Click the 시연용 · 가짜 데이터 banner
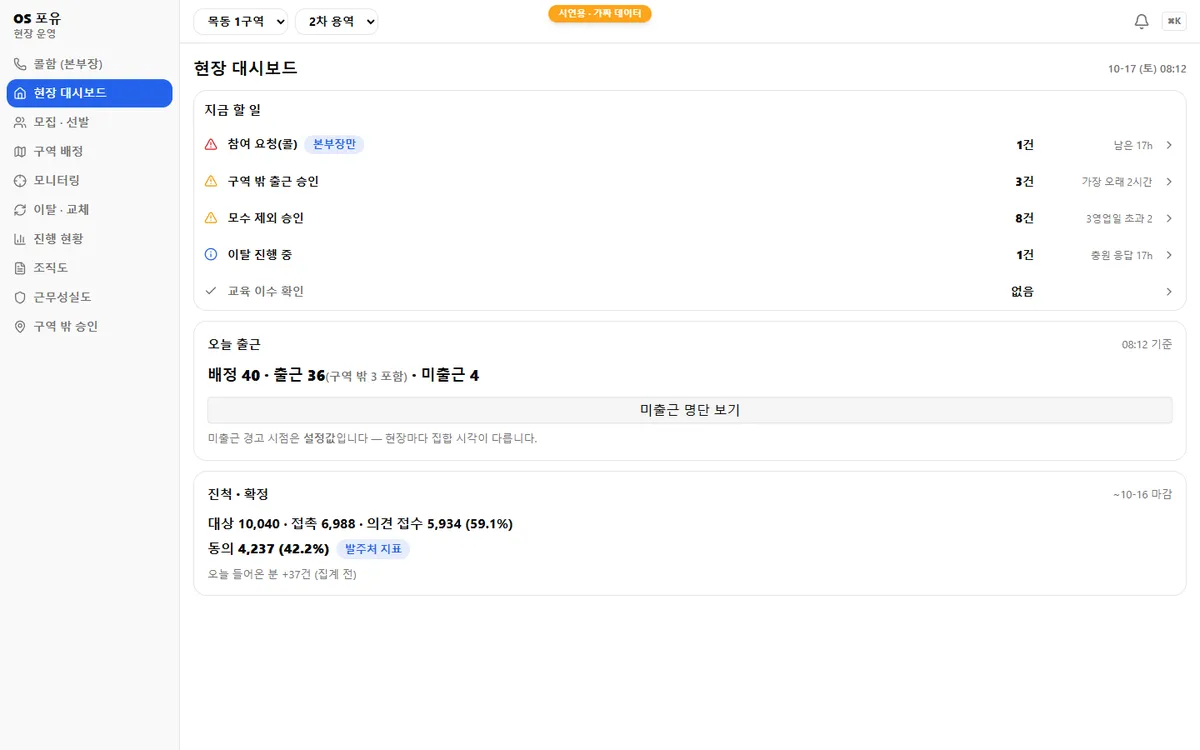 tap(600, 14)
